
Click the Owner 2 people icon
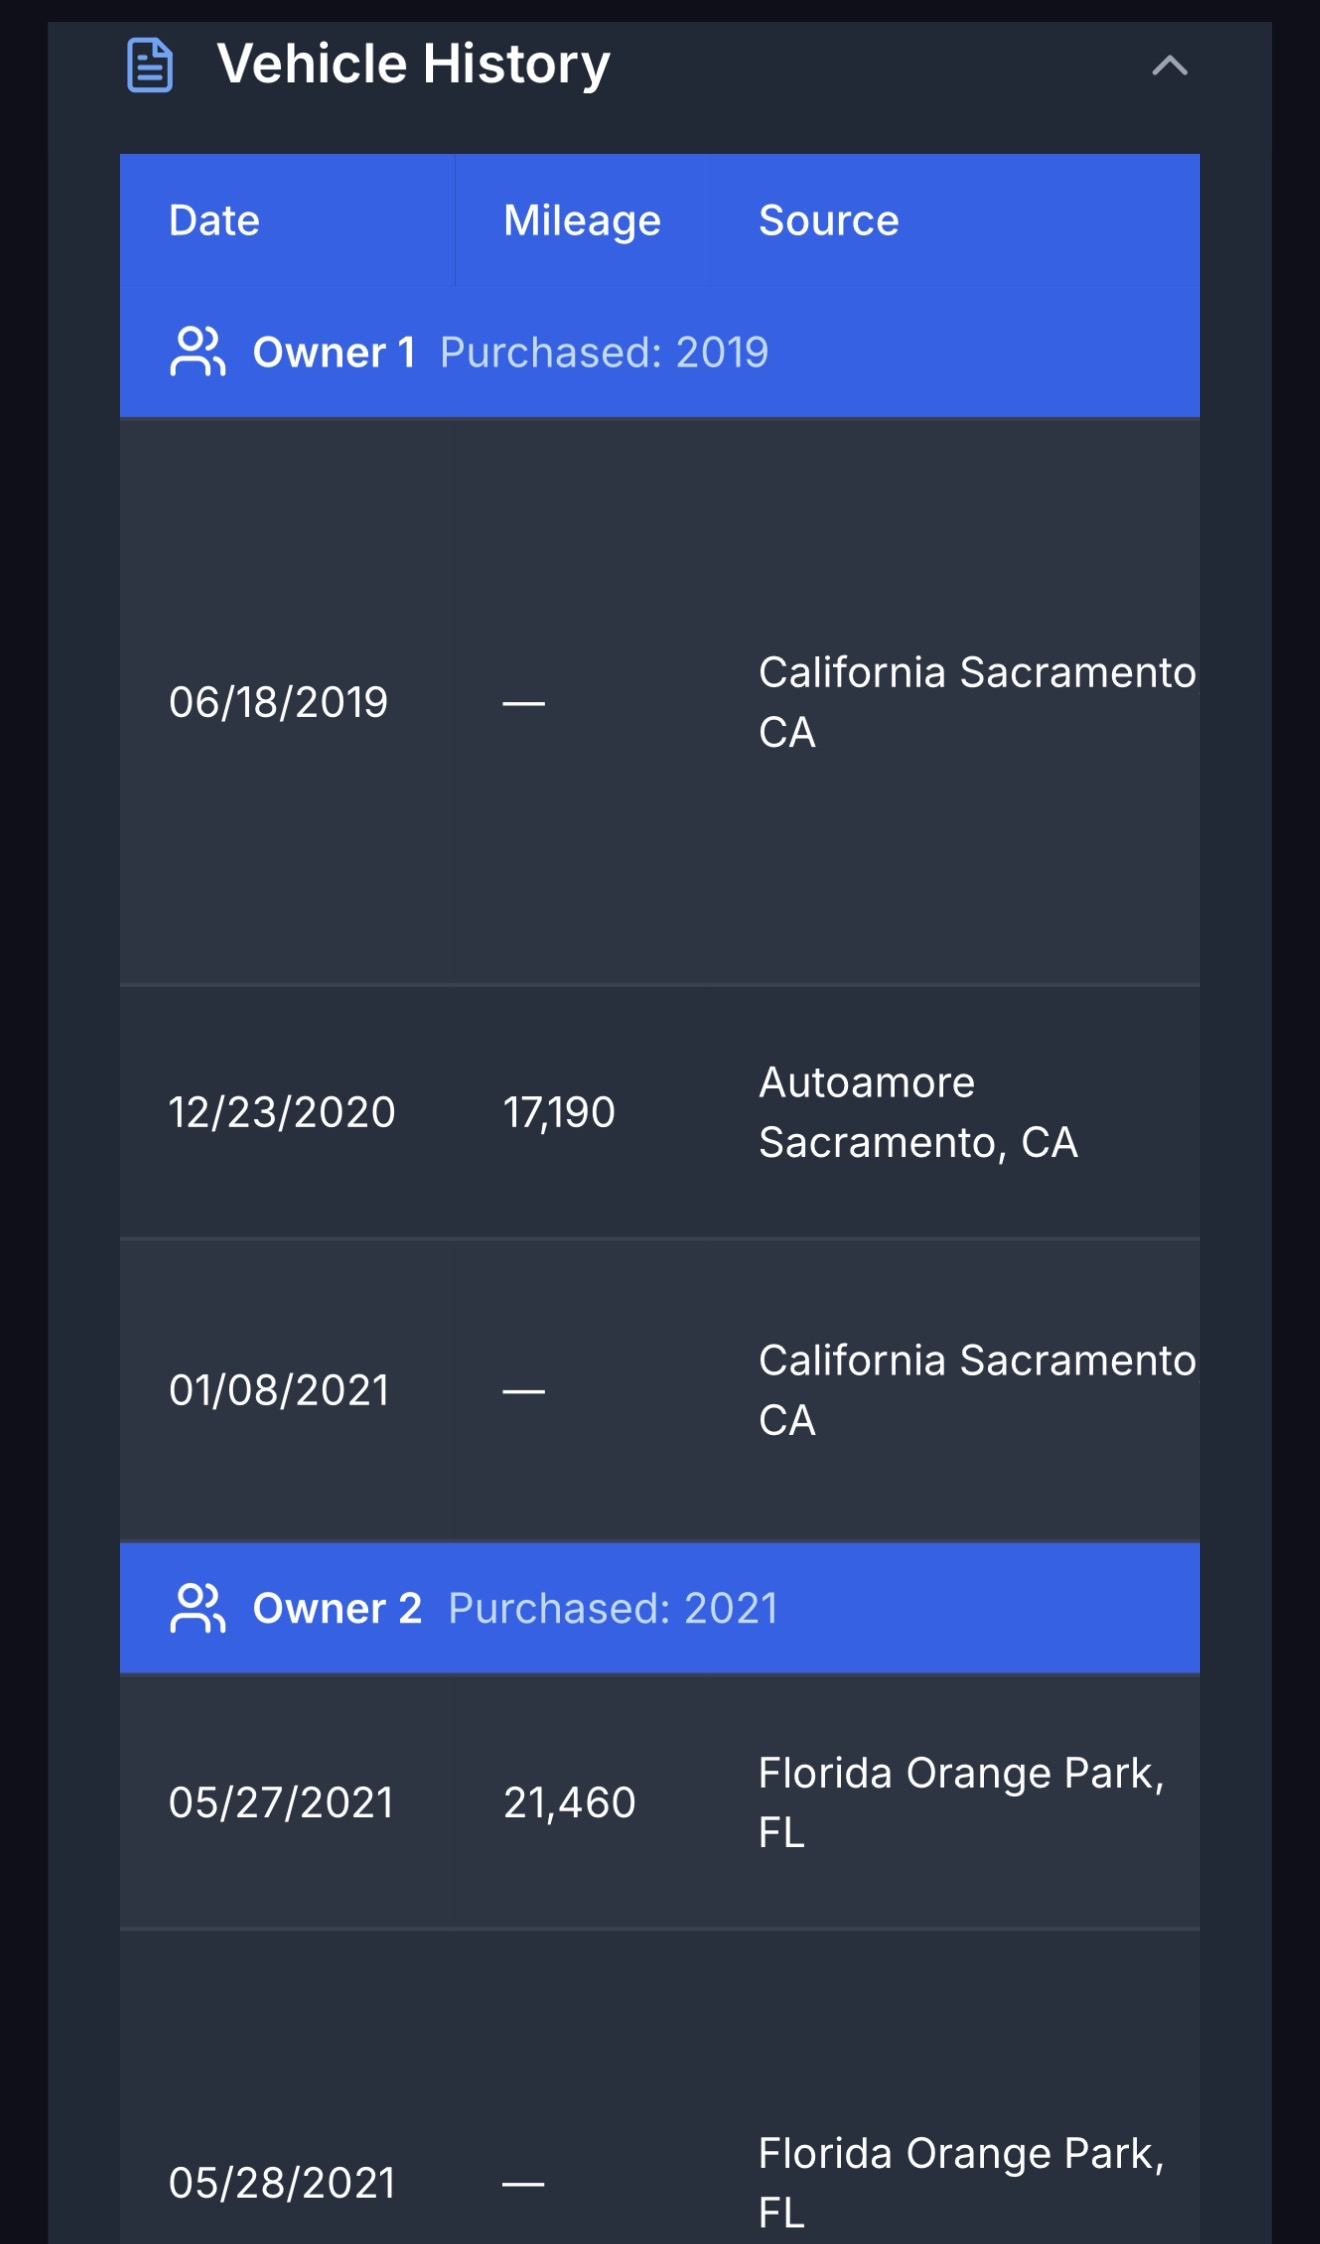[197, 1608]
